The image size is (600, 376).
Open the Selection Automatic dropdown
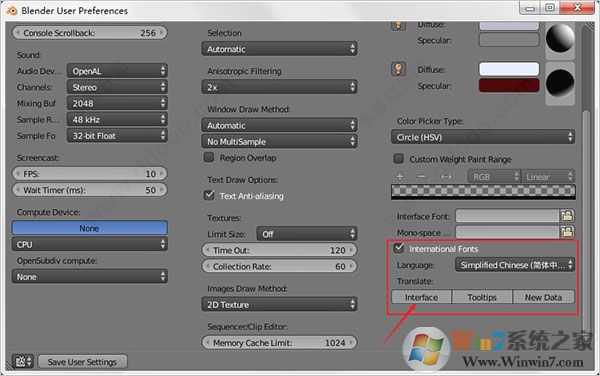pyautogui.click(x=279, y=49)
